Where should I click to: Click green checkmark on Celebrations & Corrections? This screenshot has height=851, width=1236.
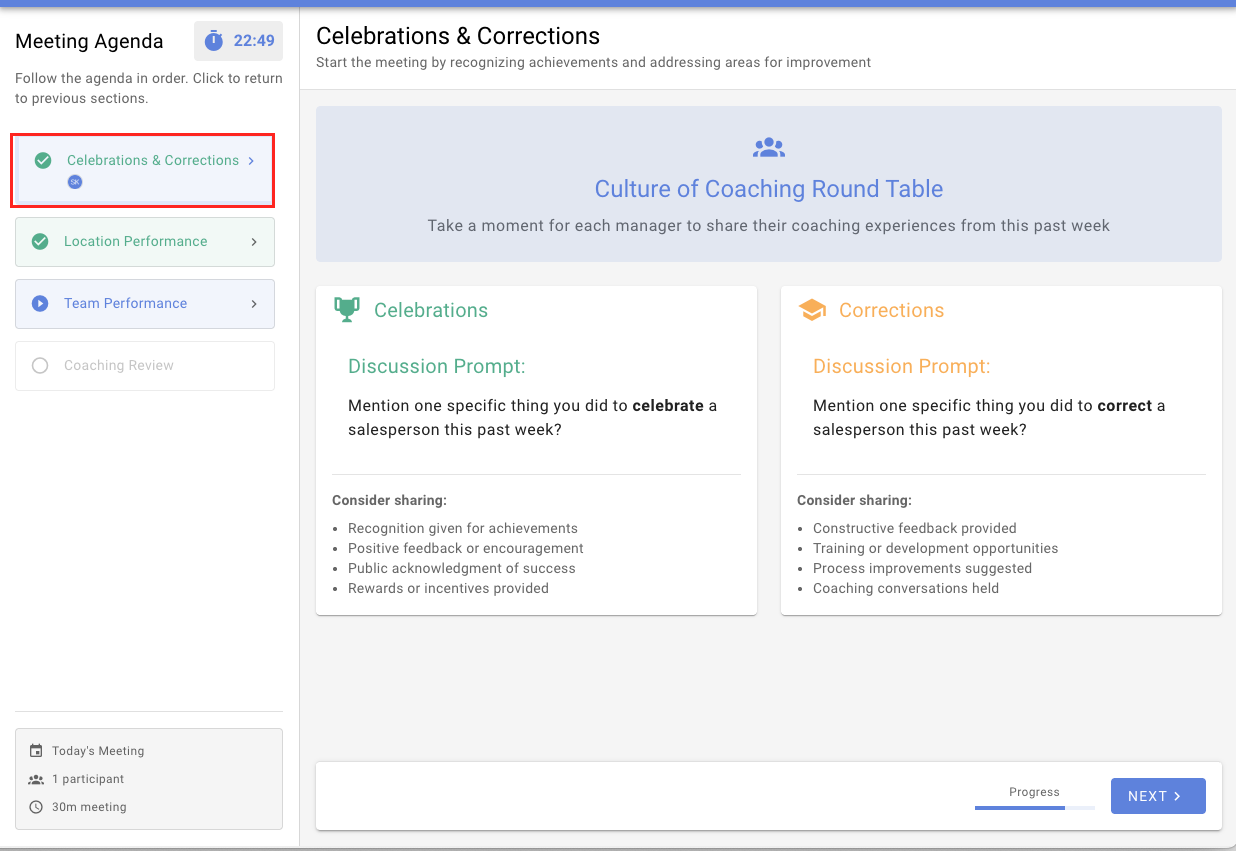43,160
